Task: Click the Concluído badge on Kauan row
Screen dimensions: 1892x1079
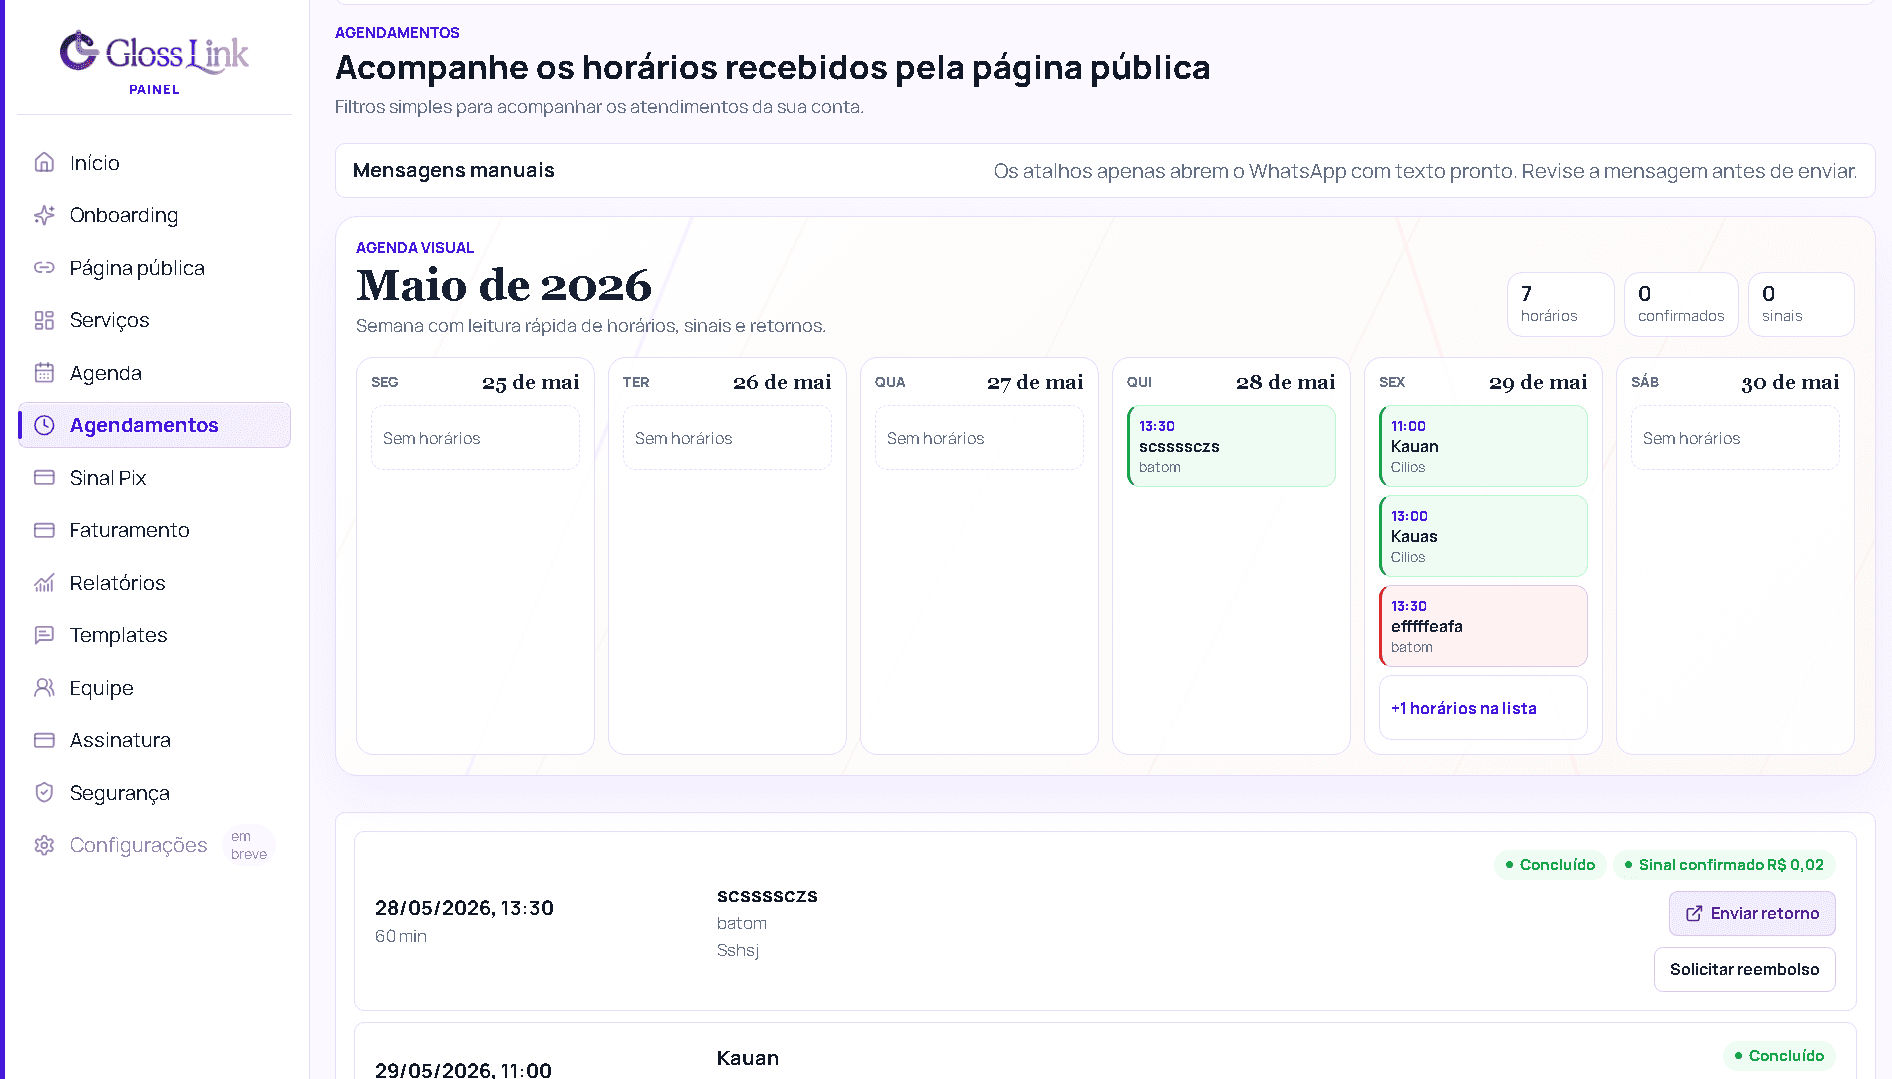Action: point(1779,1055)
